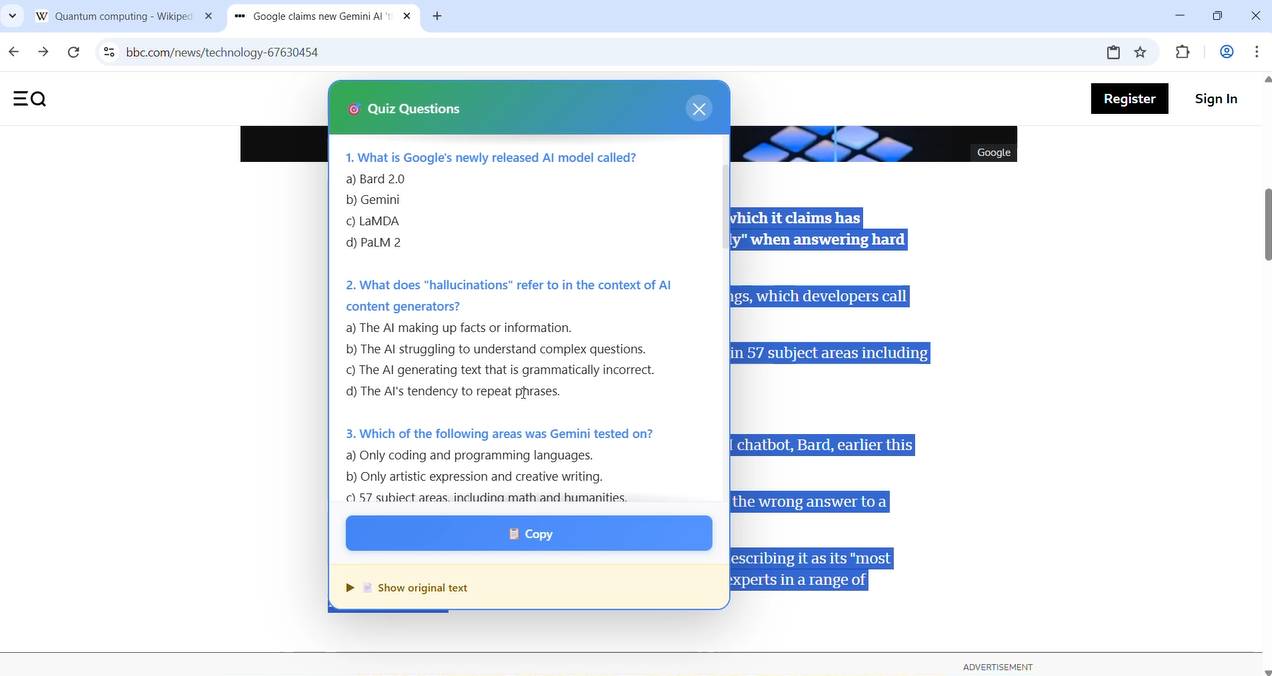
Task: Click the page vertical scrollbar thumb
Action: (x=1268, y=224)
